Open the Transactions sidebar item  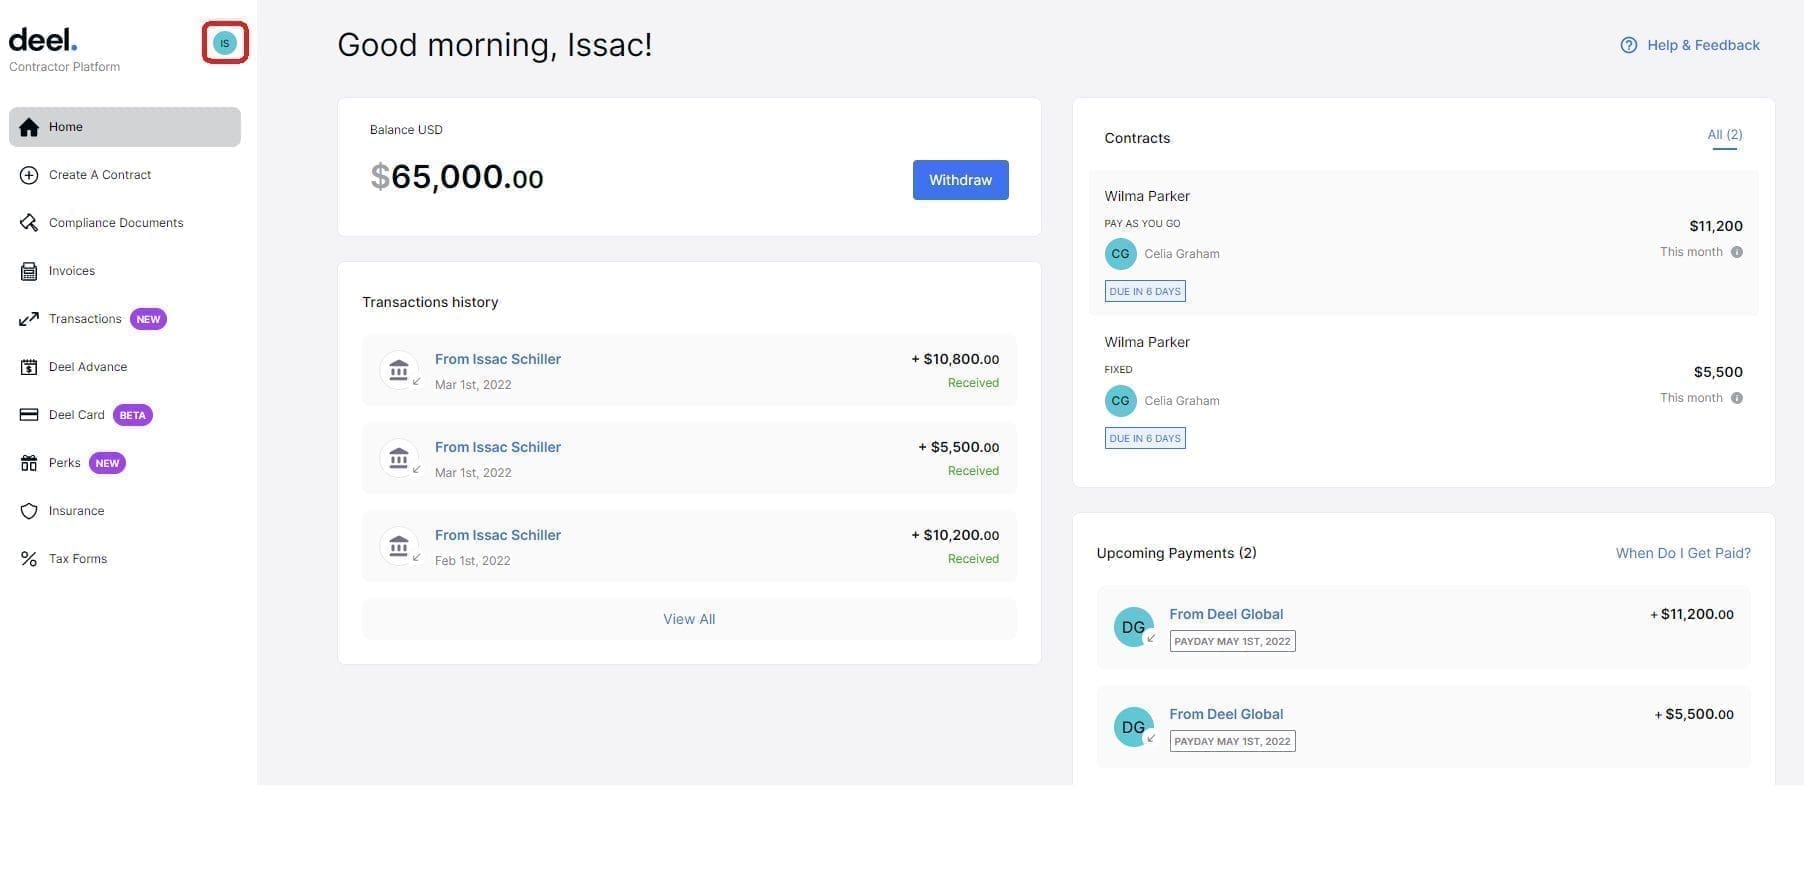(x=125, y=319)
